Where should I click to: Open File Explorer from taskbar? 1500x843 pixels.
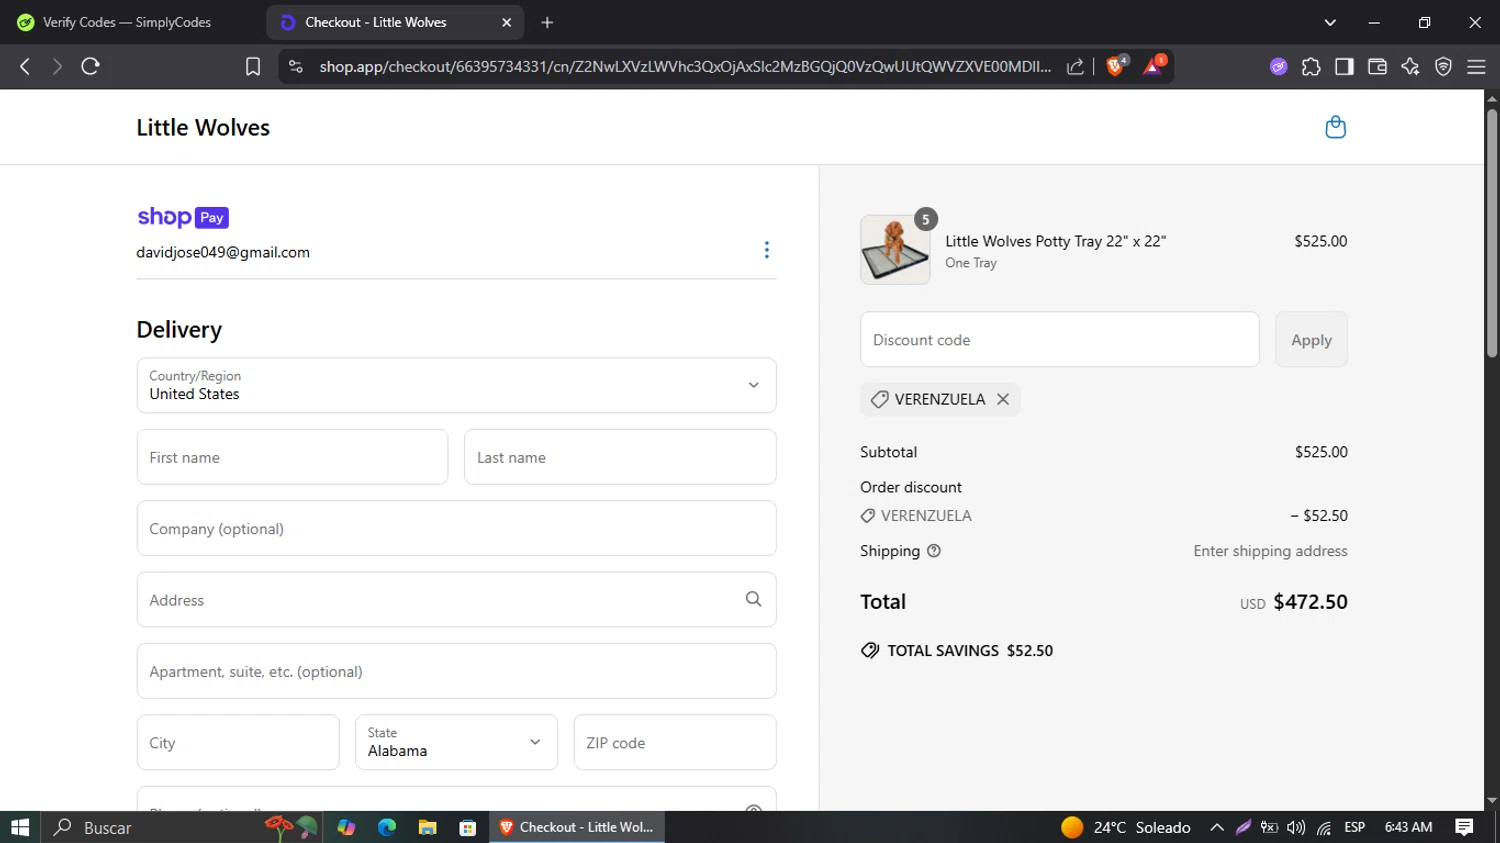pyautogui.click(x=427, y=827)
